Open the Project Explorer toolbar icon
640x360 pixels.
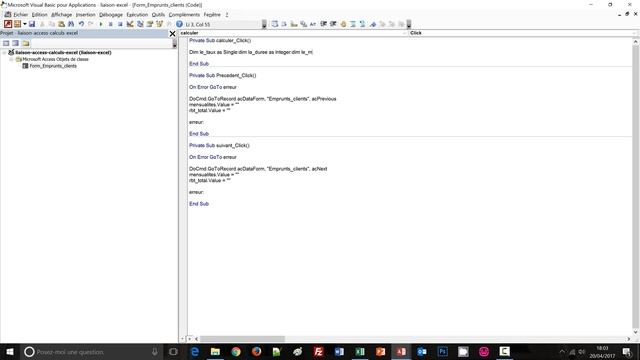point(140,24)
